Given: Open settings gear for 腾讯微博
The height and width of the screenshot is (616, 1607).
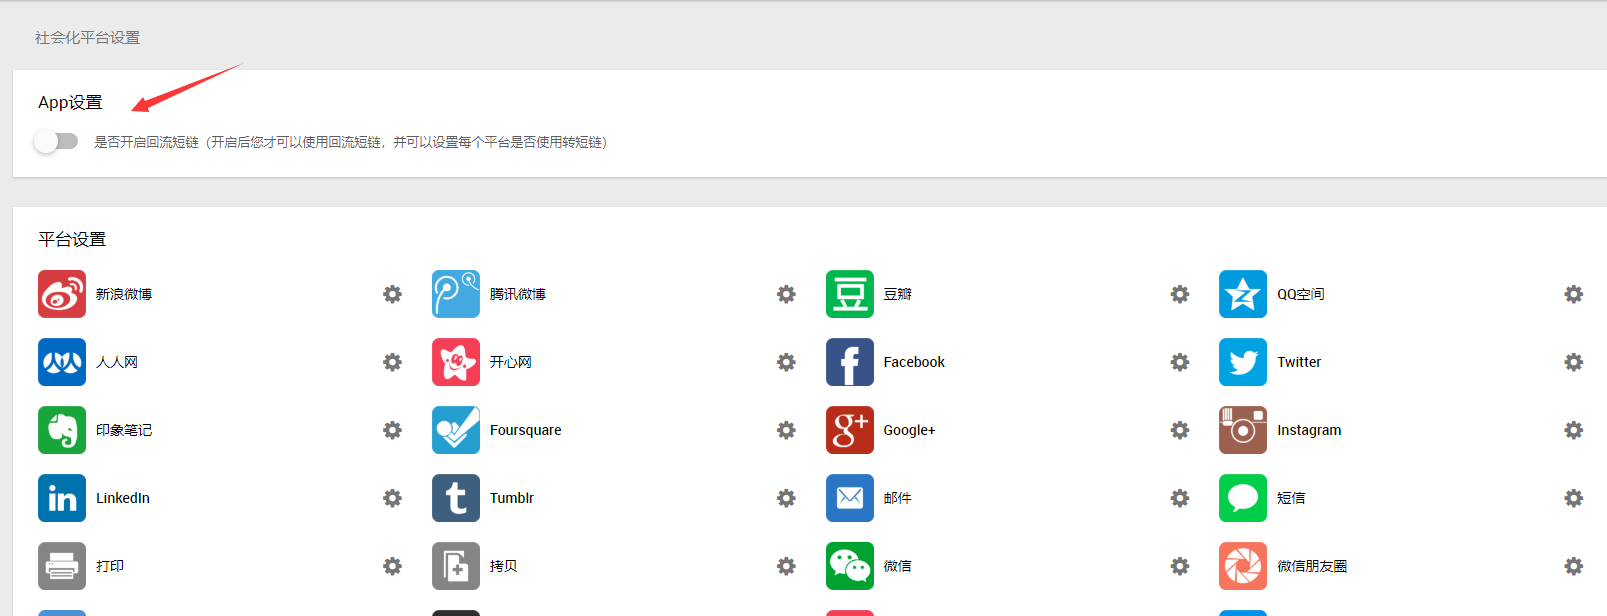Looking at the screenshot, I should point(786,294).
